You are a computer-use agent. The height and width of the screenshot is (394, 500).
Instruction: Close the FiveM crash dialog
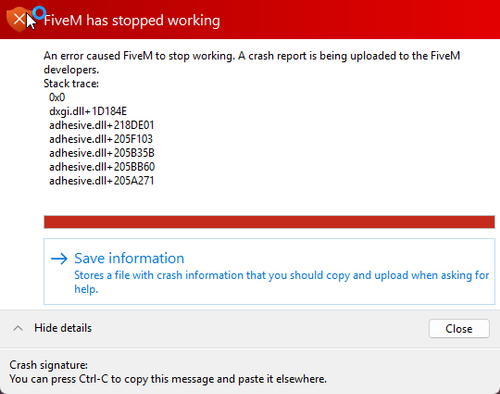click(x=459, y=329)
